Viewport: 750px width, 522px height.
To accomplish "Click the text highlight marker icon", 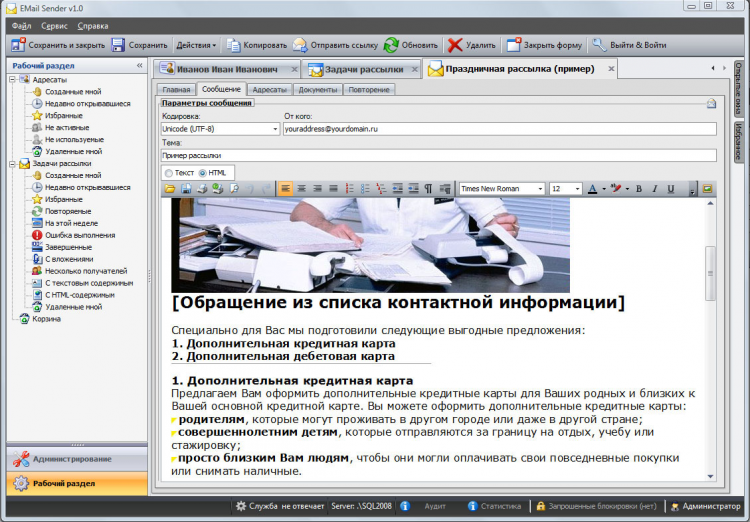I will click(x=616, y=189).
